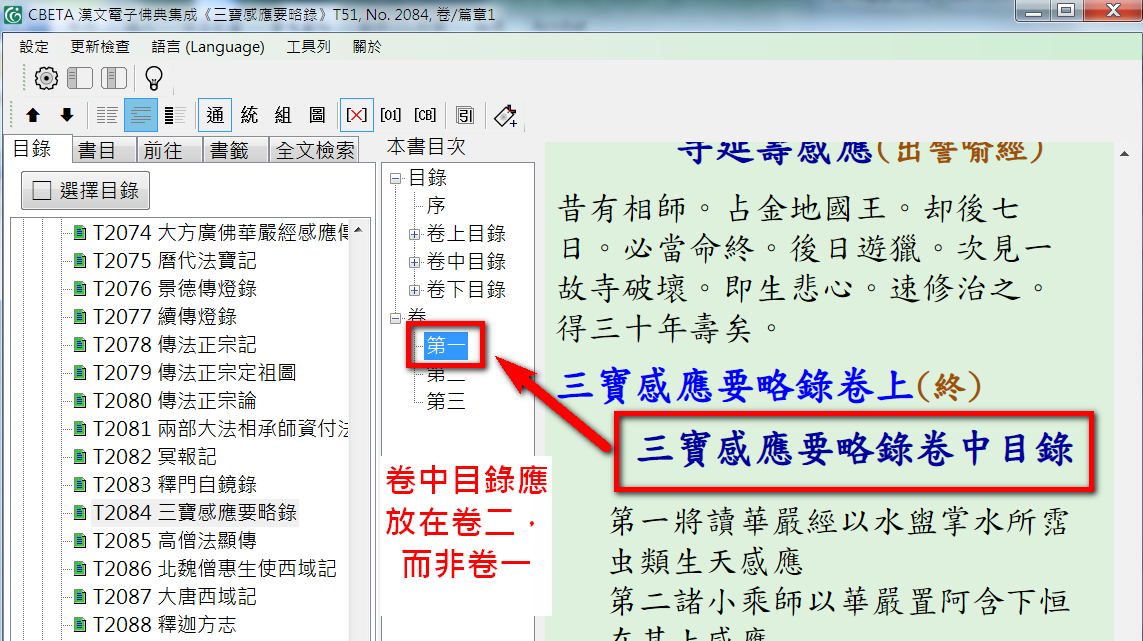The height and width of the screenshot is (641, 1143).
Task: Switch to the 全文檢索 tab
Action: pyautogui.click(x=315, y=150)
